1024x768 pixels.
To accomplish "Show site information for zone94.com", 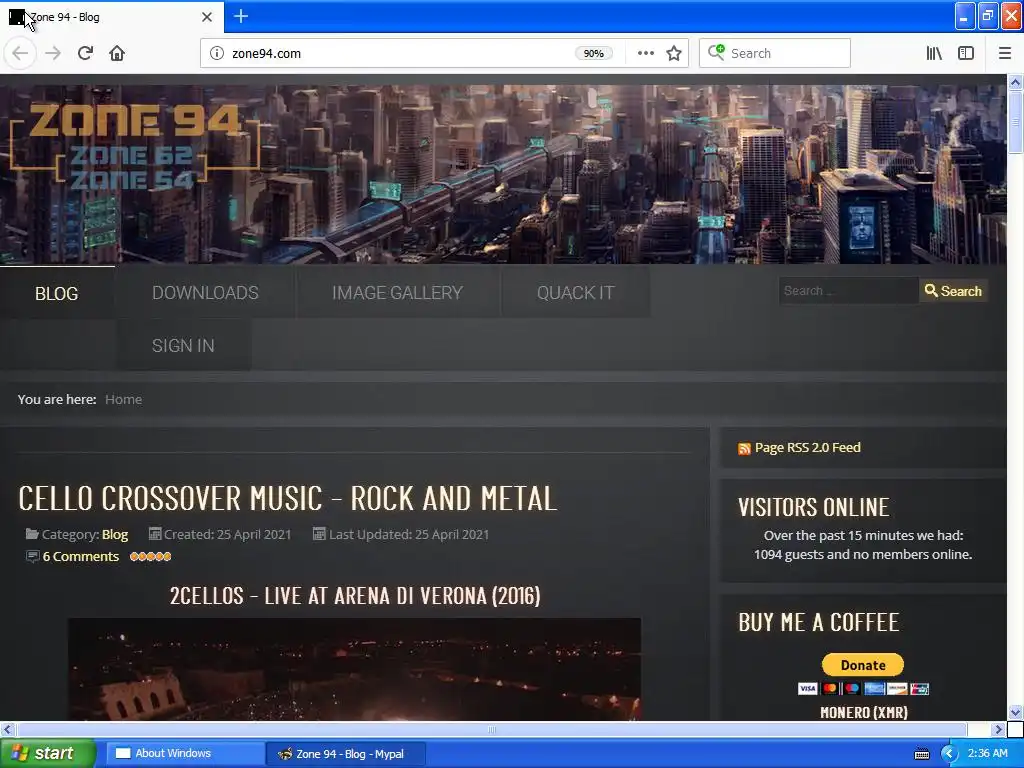I will (x=216, y=54).
